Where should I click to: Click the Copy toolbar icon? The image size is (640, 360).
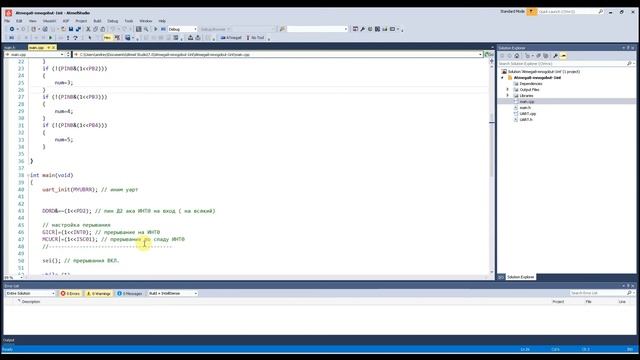[x=95, y=29]
